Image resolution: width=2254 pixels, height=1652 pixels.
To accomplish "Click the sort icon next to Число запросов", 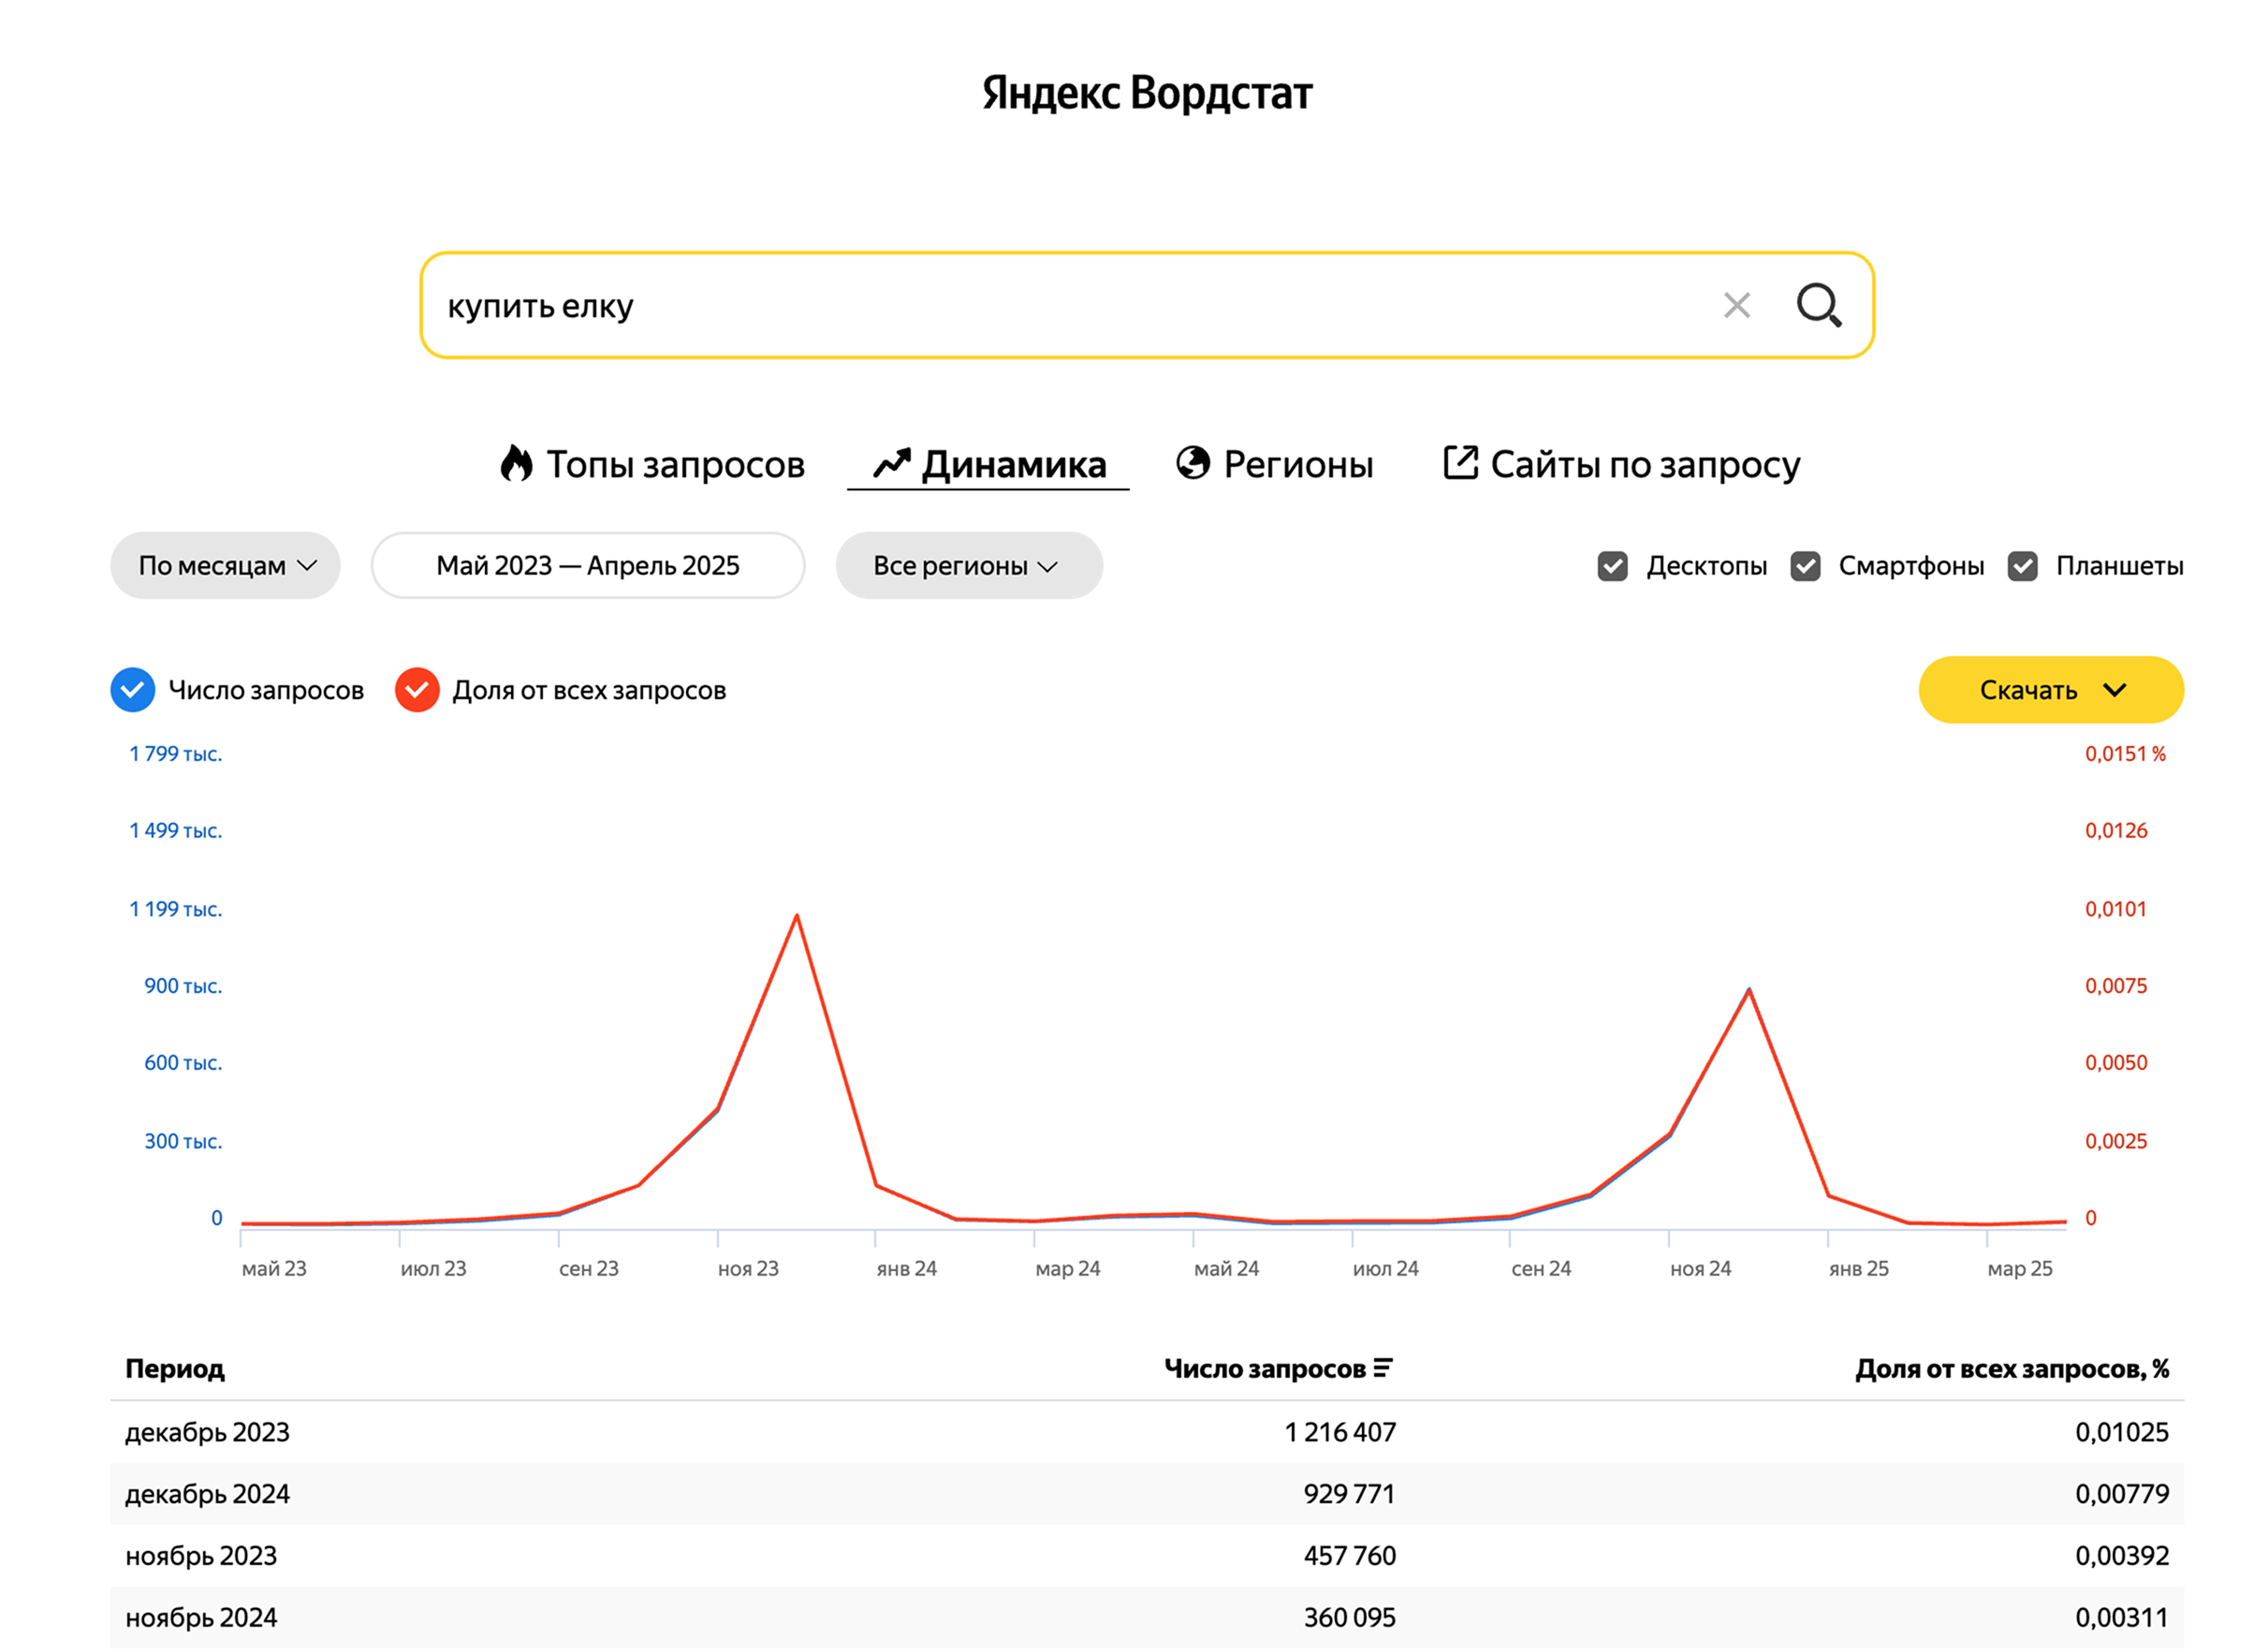I will pyautogui.click(x=1383, y=1368).
